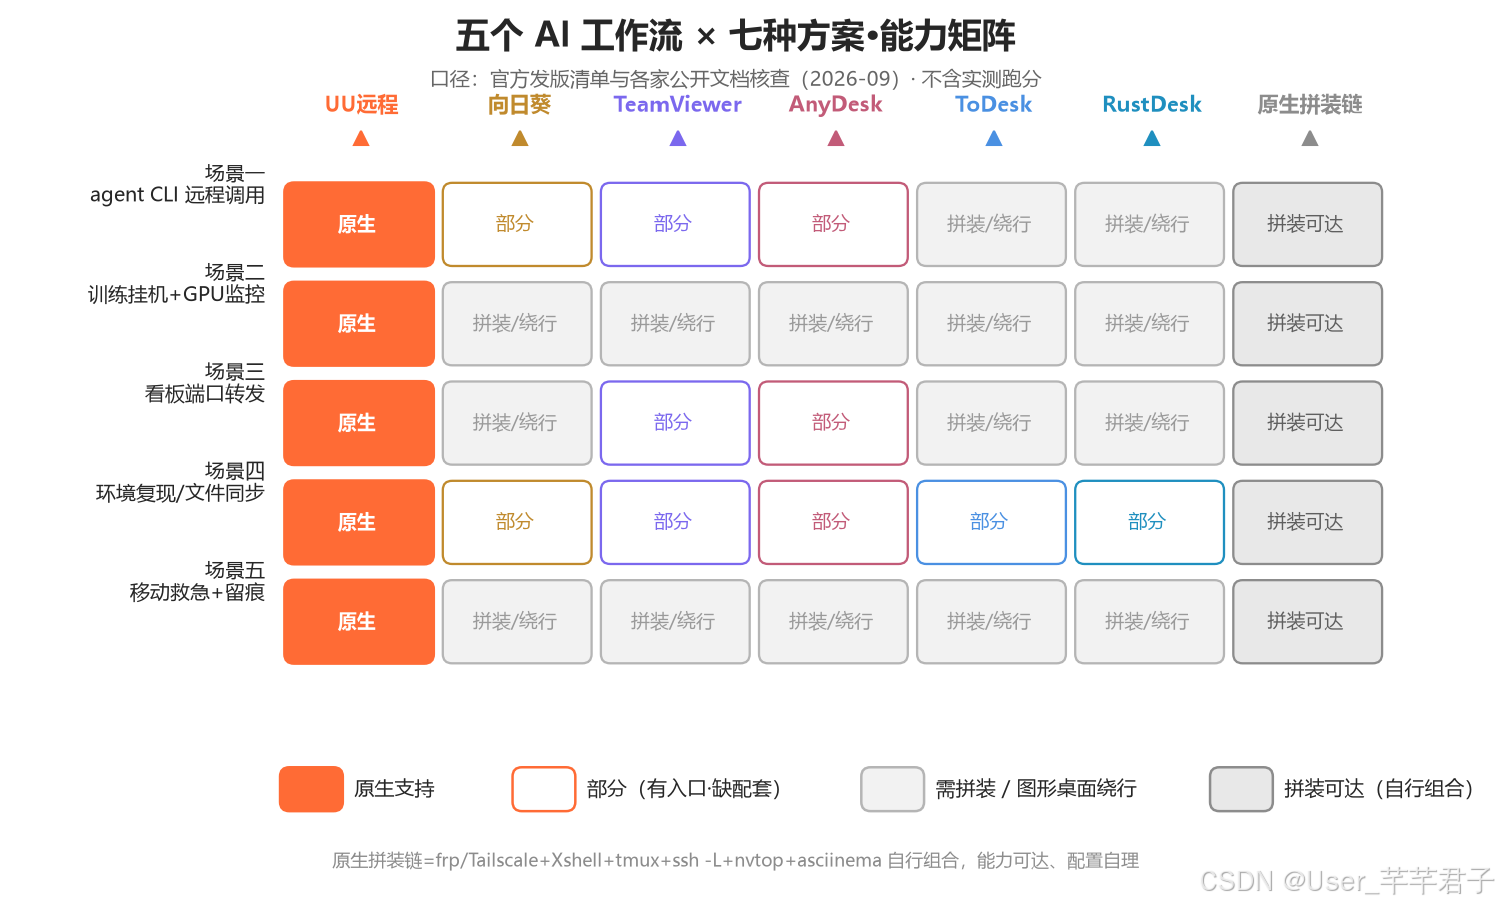Click TeamViewer's 拼装/绕行 cell for 场景五
The height and width of the screenshot is (907, 1499).
point(675,622)
